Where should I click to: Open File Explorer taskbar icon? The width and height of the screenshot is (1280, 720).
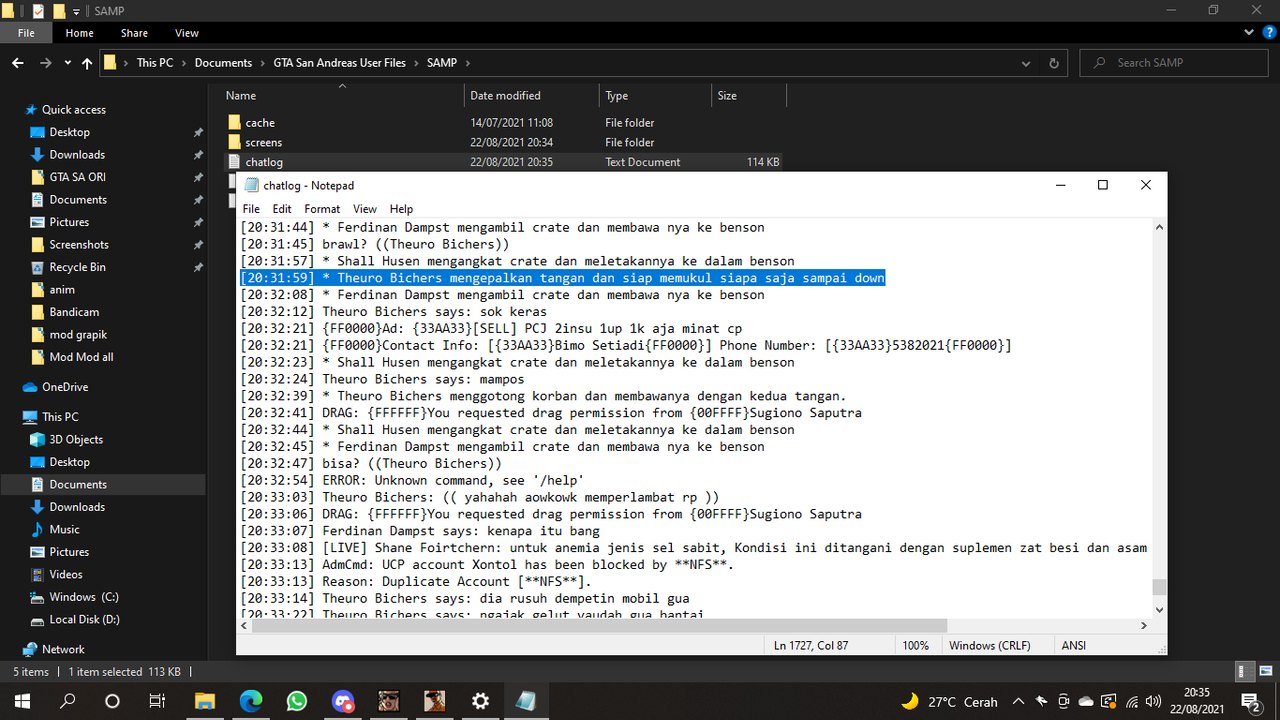click(x=205, y=701)
